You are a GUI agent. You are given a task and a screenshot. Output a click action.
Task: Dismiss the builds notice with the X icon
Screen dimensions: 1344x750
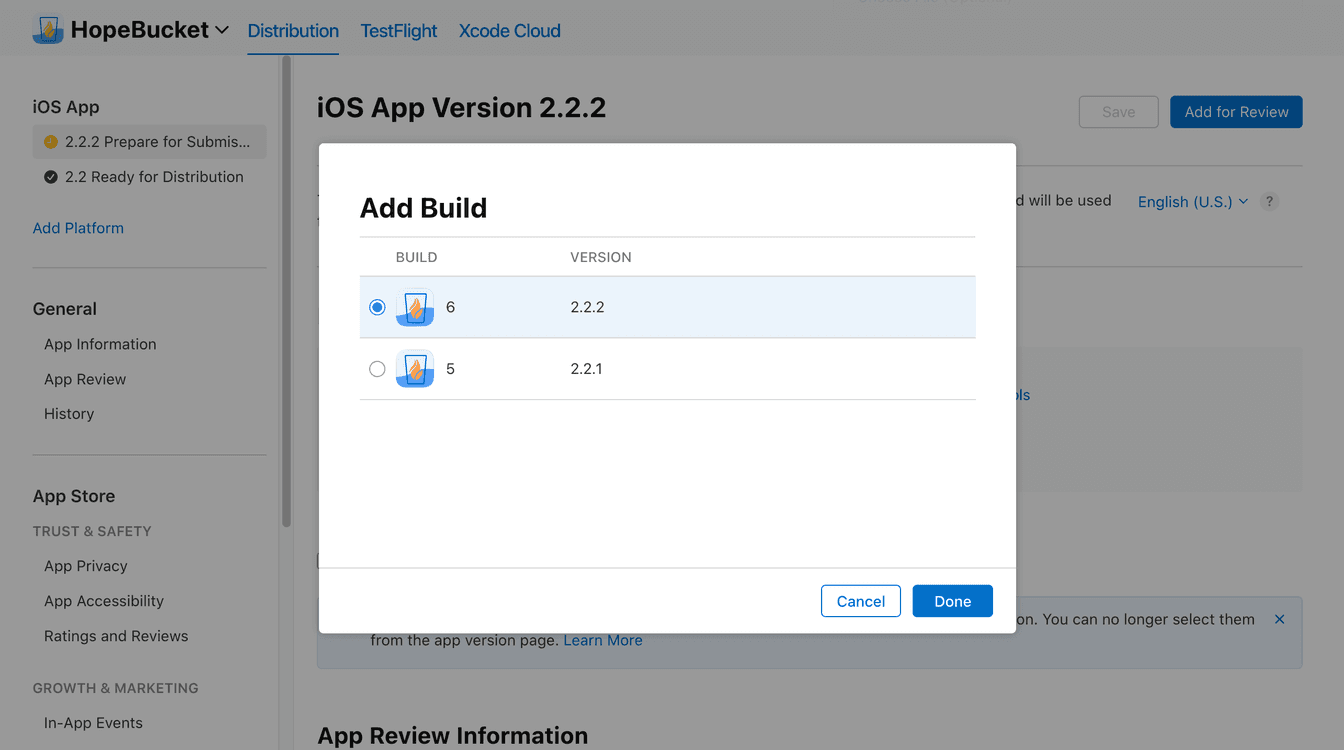[x=1279, y=619]
